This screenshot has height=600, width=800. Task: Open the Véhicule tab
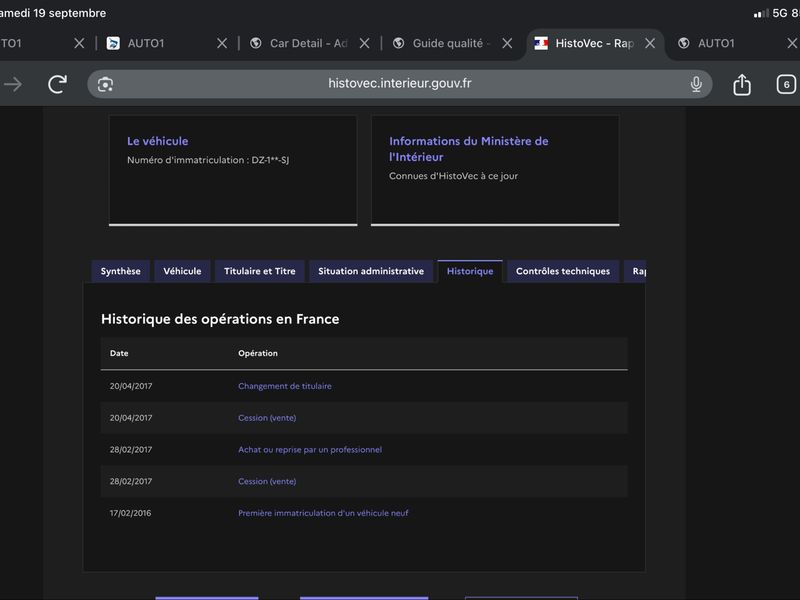pyautogui.click(x=182, y=271)
